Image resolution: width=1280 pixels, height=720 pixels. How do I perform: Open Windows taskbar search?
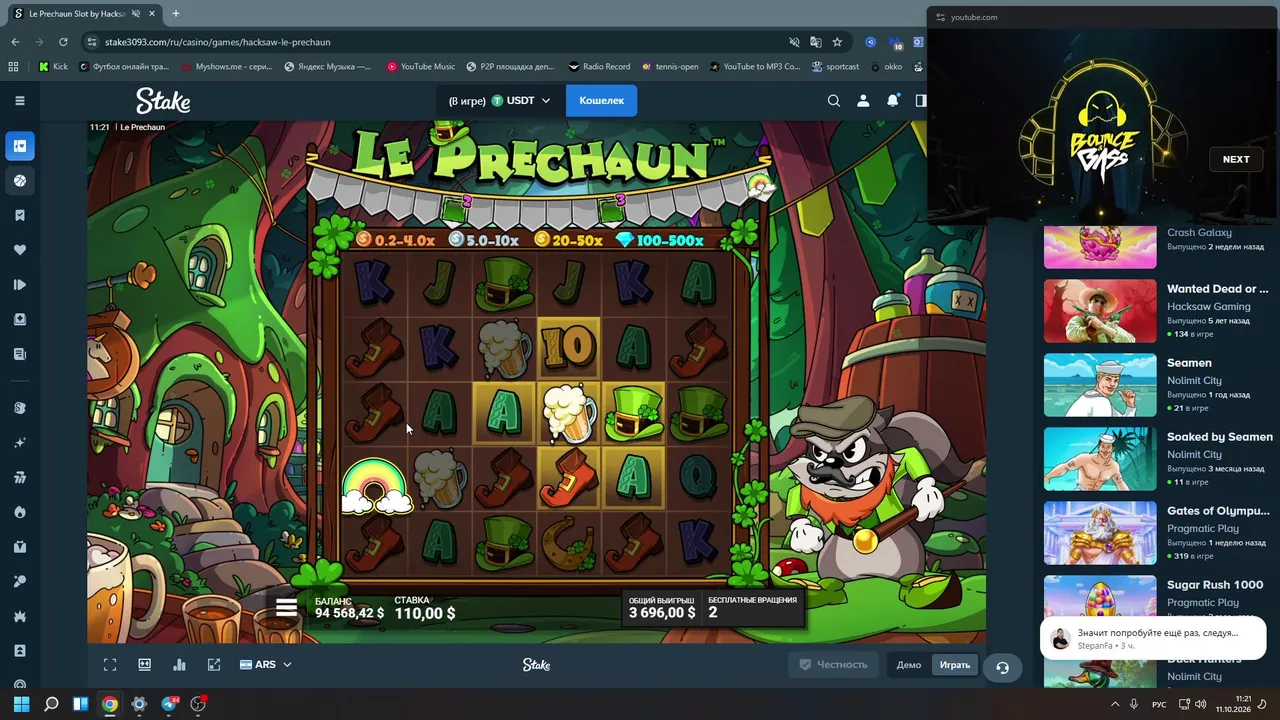pos(51,704)
